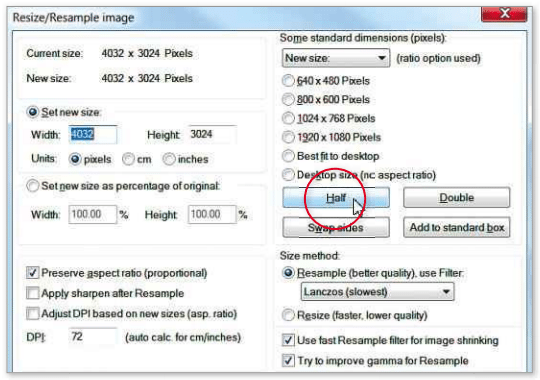This screenshot has width=540, height=380.
Task: Click the (ratio option used) text
Action: [x=438, y=58]
